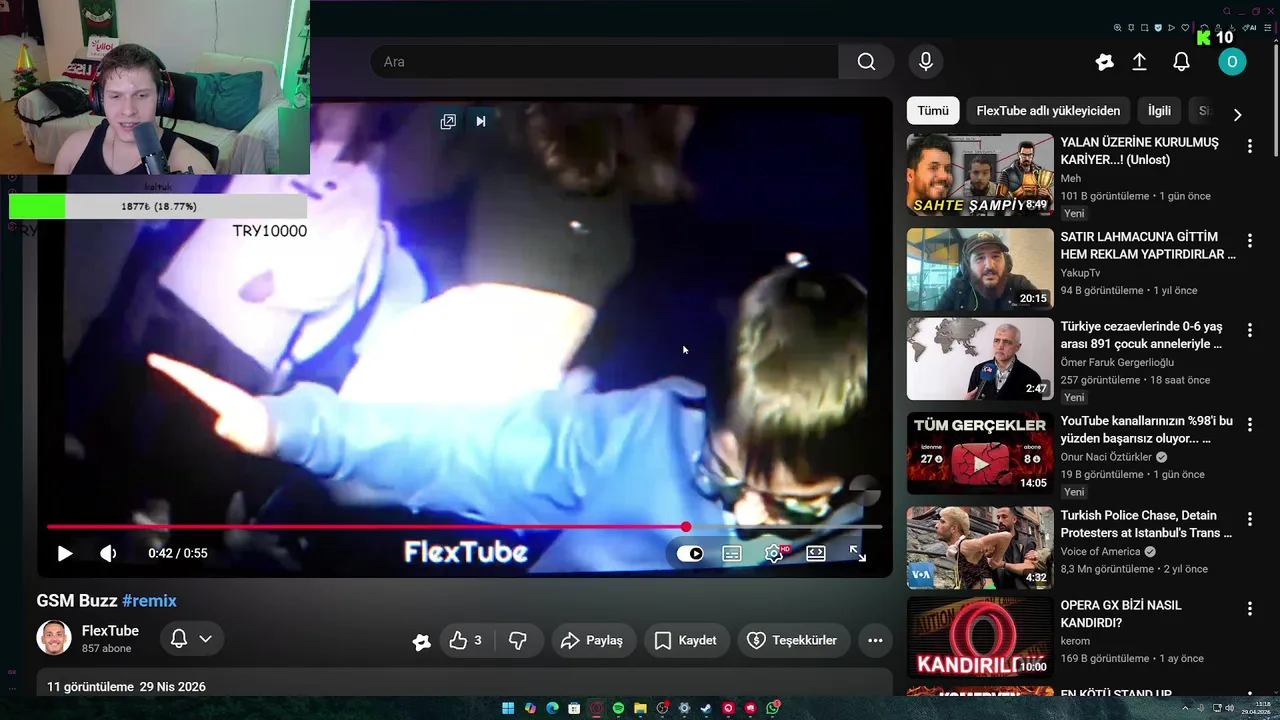Open SATIR LAHMACUN'A GİTTİM video title
1280x720 pixels.
coord(1148,246)
